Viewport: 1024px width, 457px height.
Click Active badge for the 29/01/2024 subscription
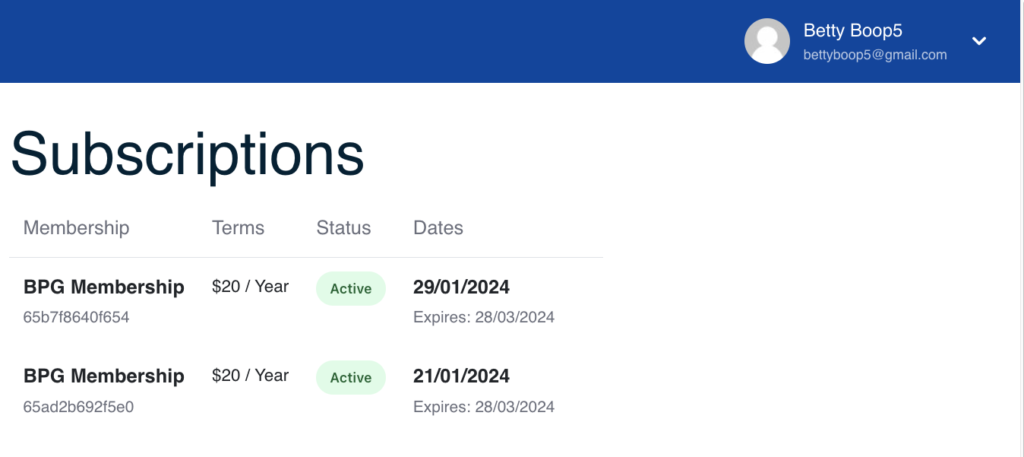click(x=351, y=289)
